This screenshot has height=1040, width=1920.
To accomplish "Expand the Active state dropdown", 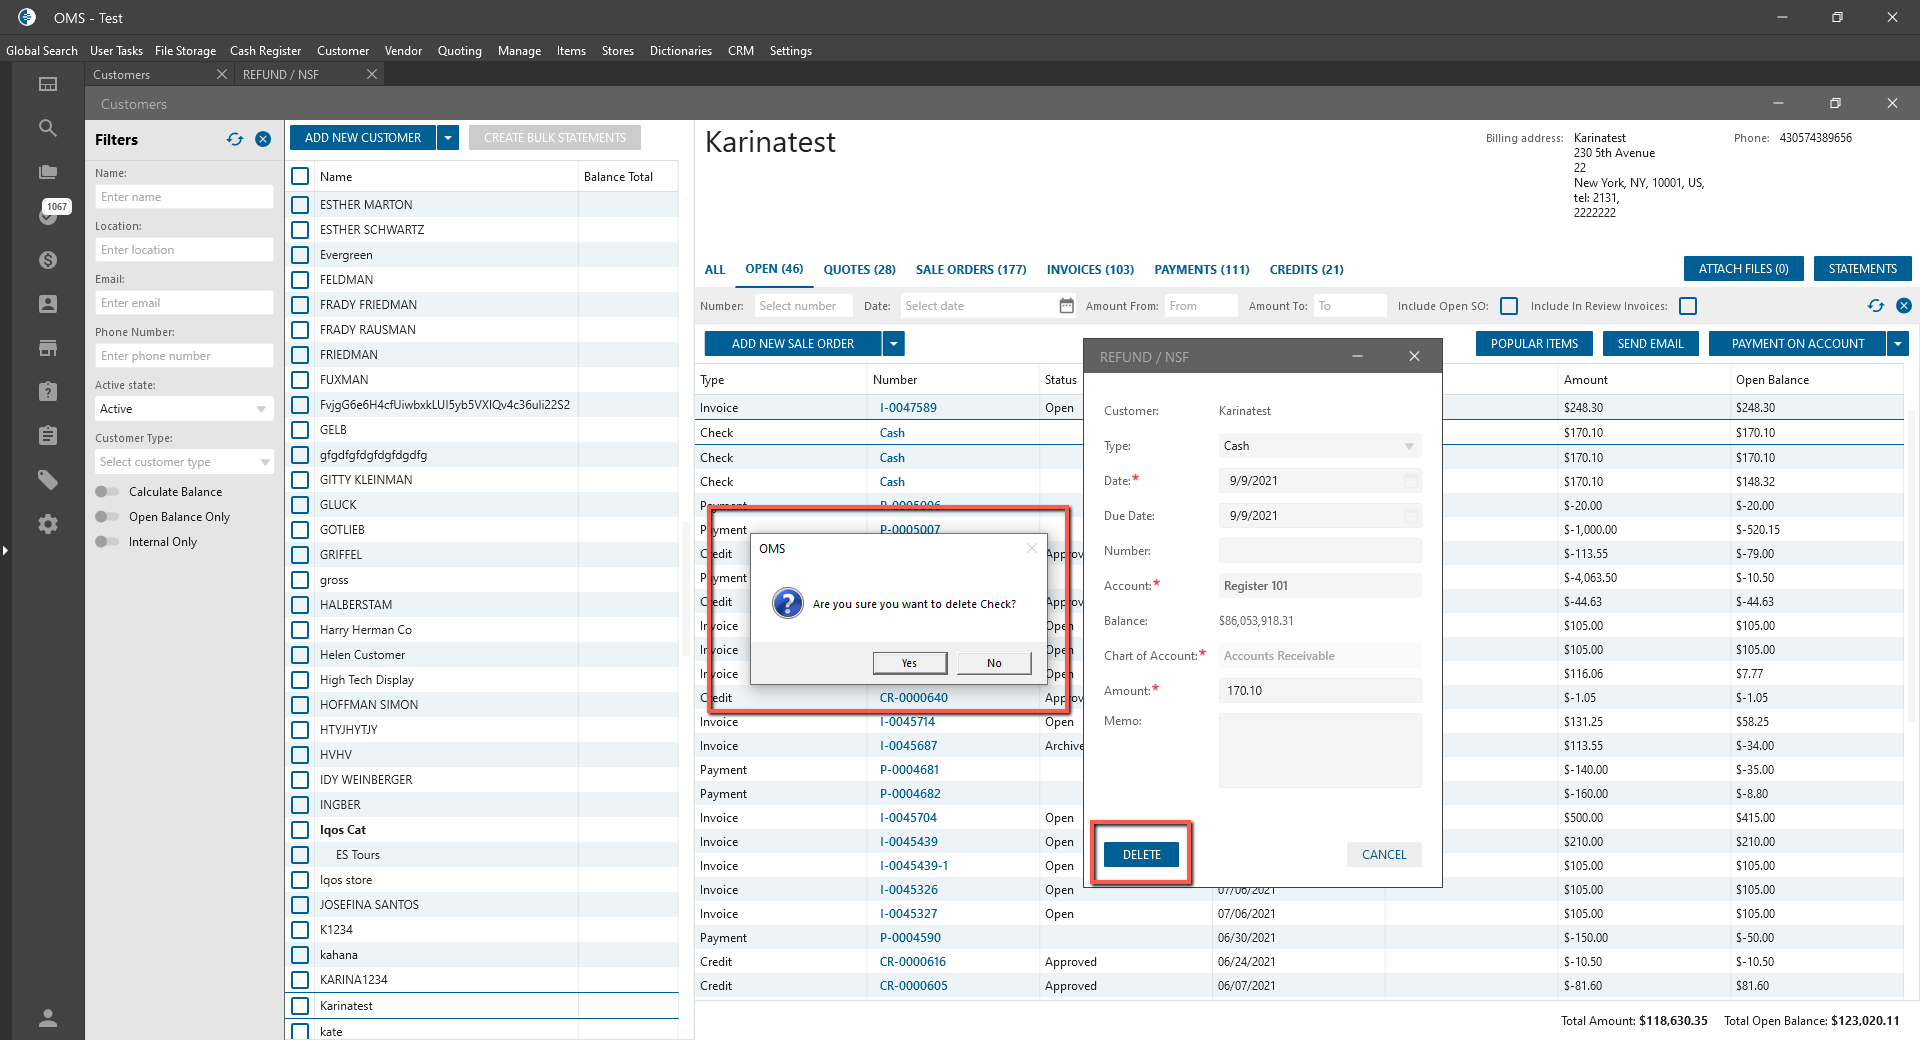I will pos(261,409).
